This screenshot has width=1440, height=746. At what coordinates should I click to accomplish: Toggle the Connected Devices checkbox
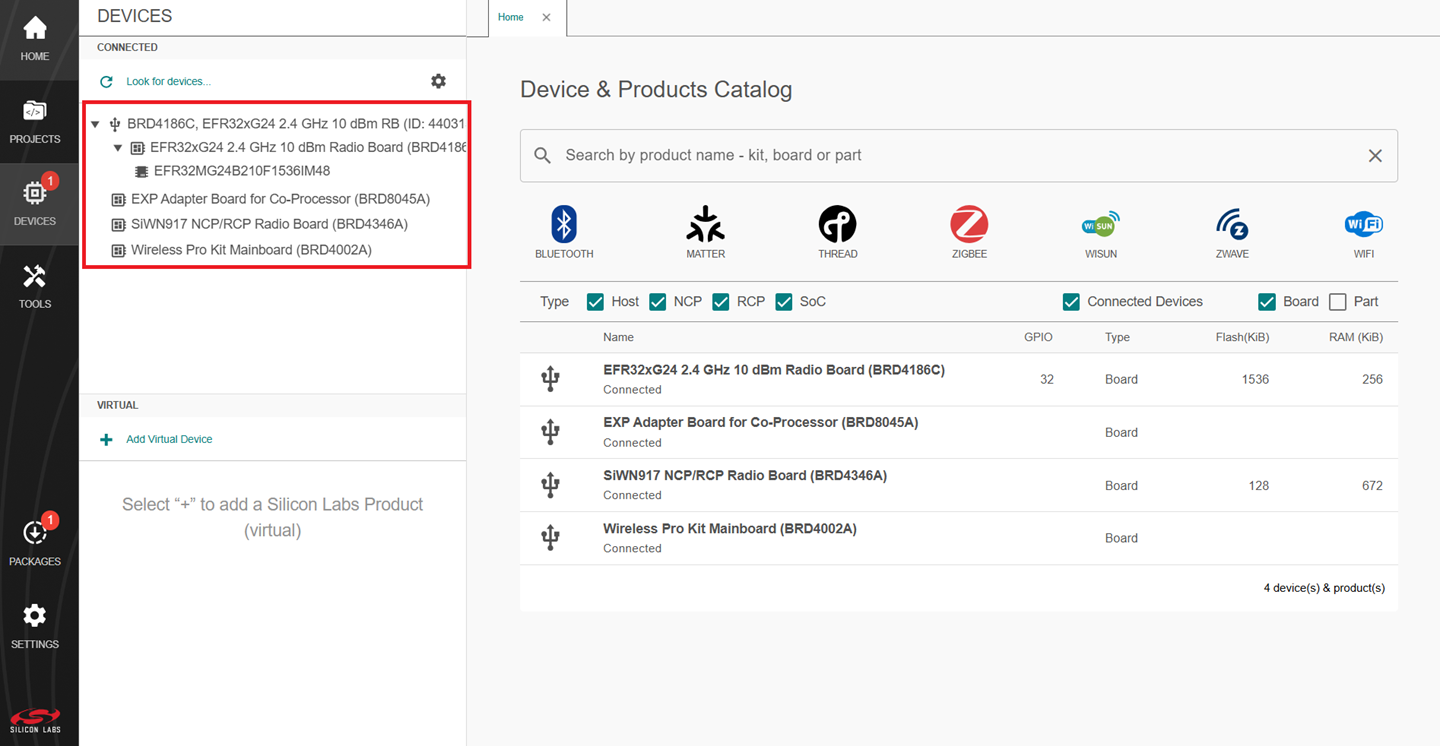[1071, 302]
